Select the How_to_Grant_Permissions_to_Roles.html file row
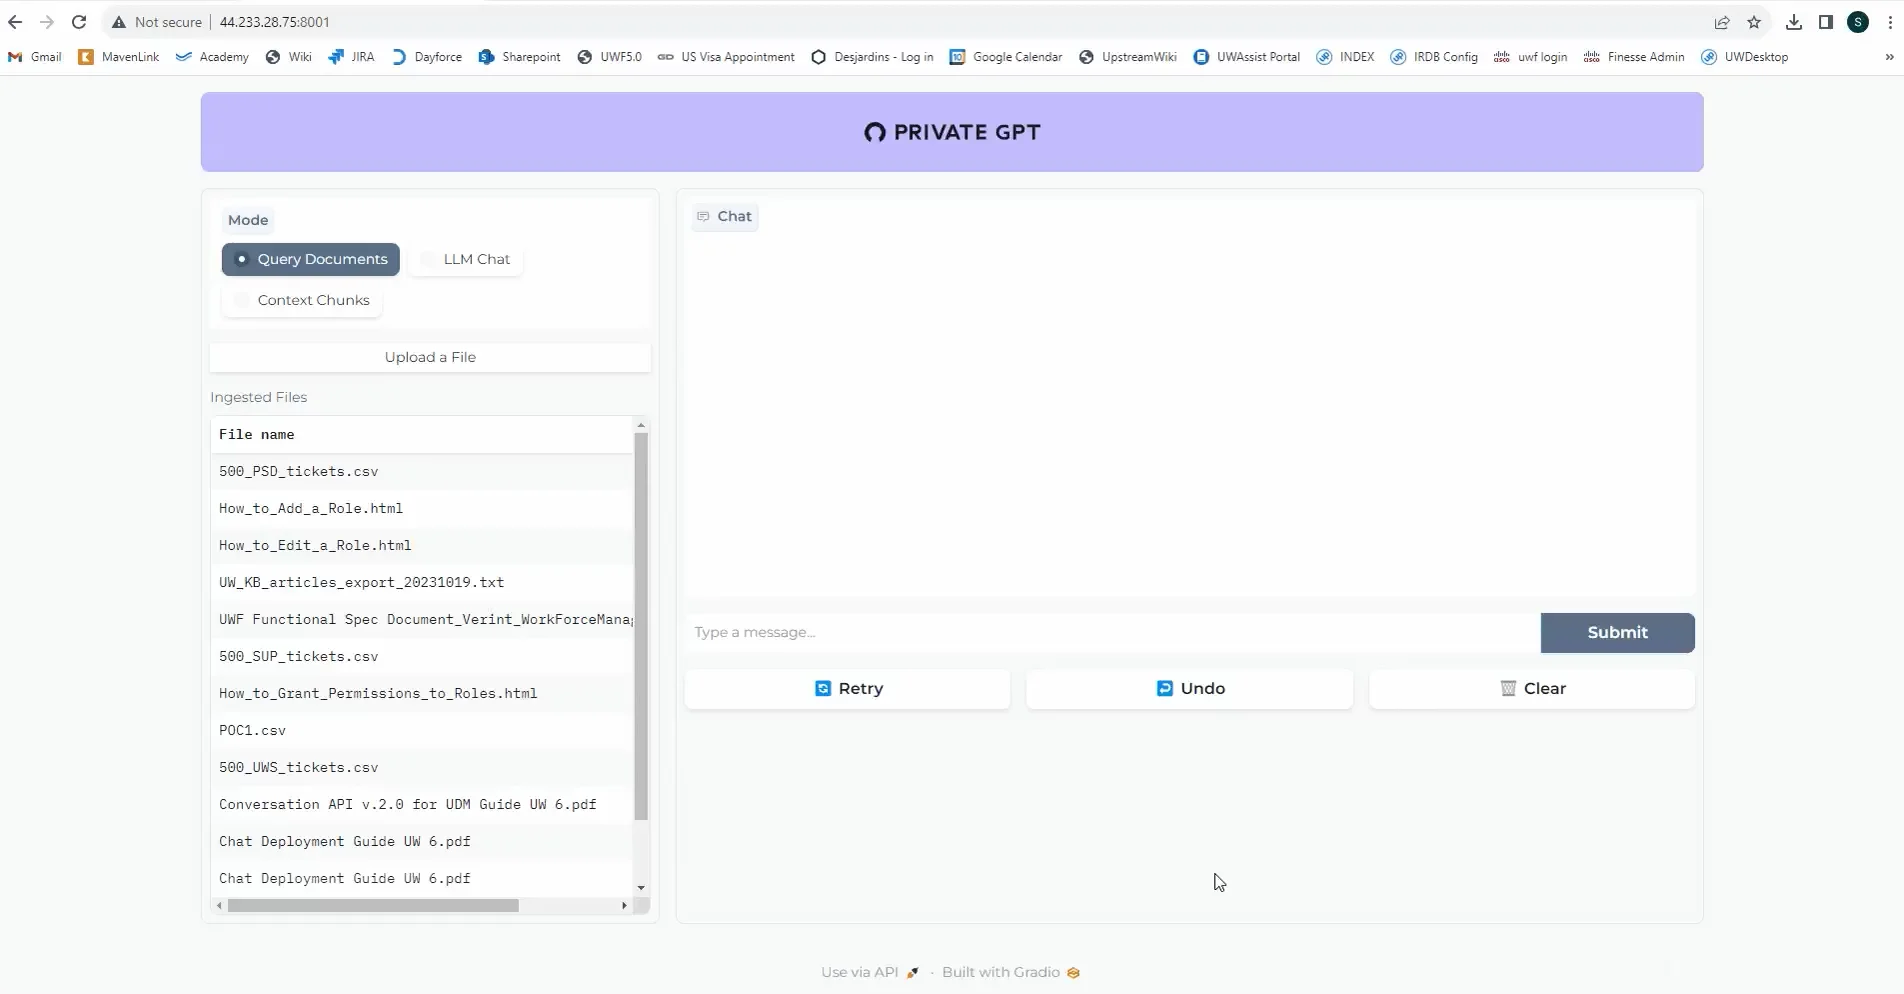 pos(422,693)
